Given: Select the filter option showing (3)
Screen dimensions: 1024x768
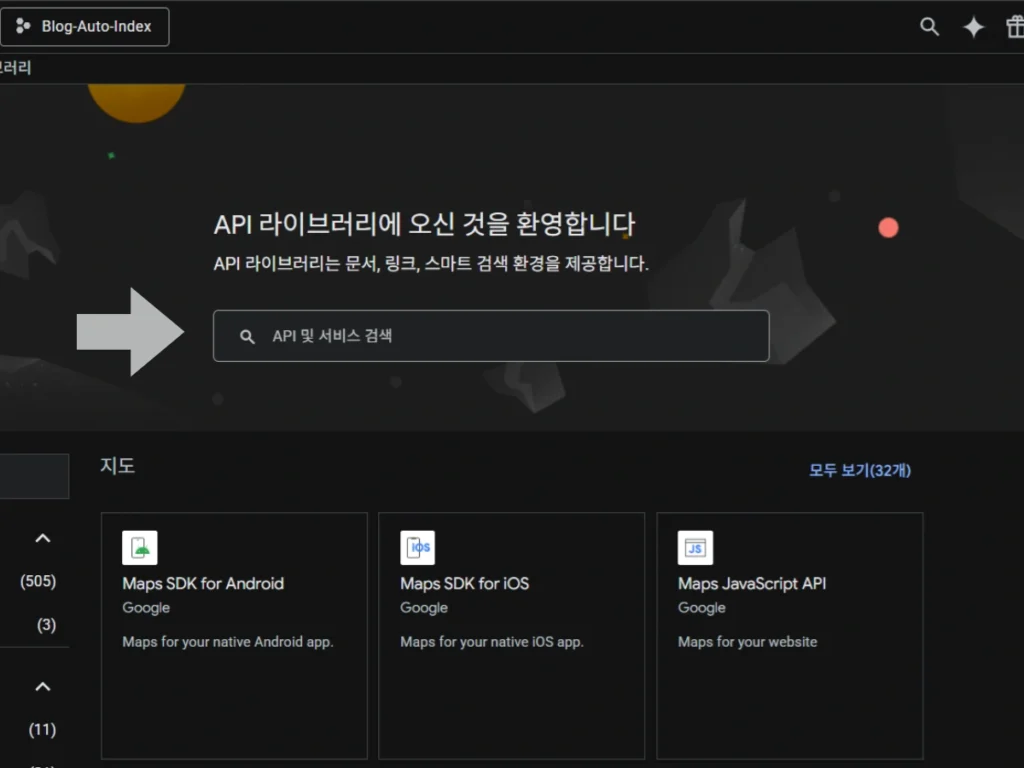Looking at the screenshot, I should coord(46,625).
